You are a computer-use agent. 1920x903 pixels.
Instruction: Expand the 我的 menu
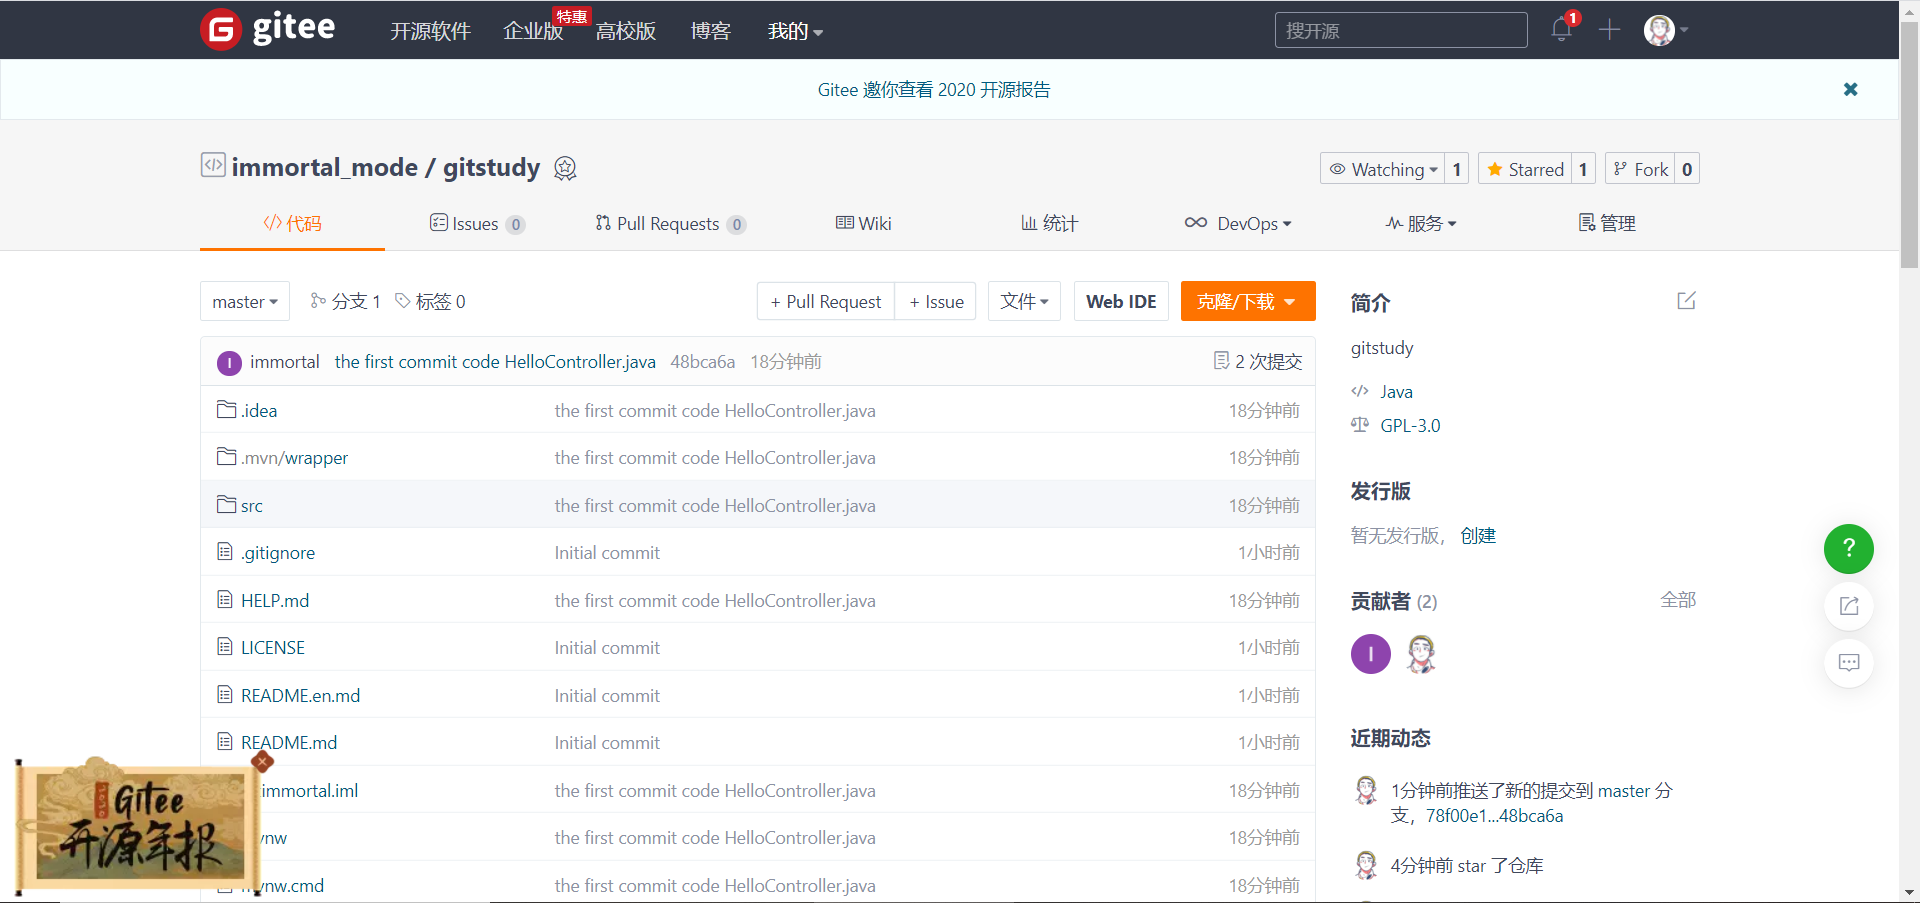pyautogui.click(x=795, y=31)
